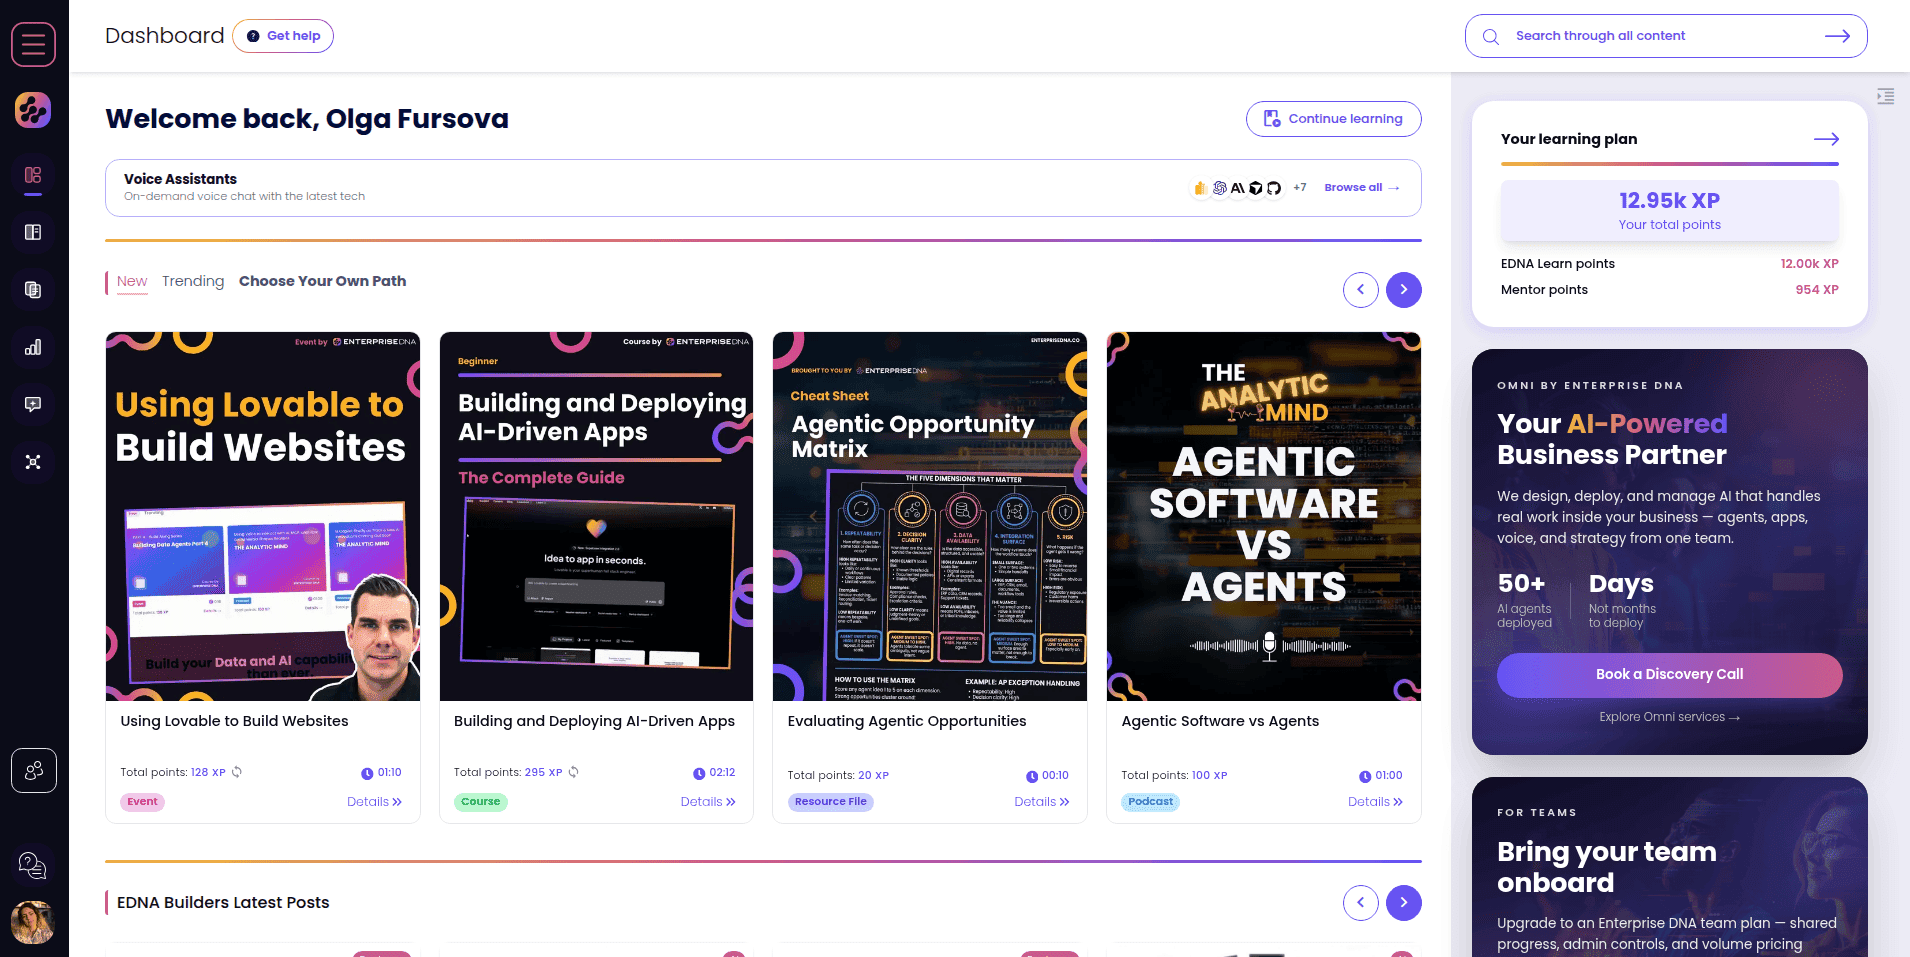Screen dimensions: 1910x957
Task: Click the Mentor points 954 XP value
Action: (x=1816, y=290)
